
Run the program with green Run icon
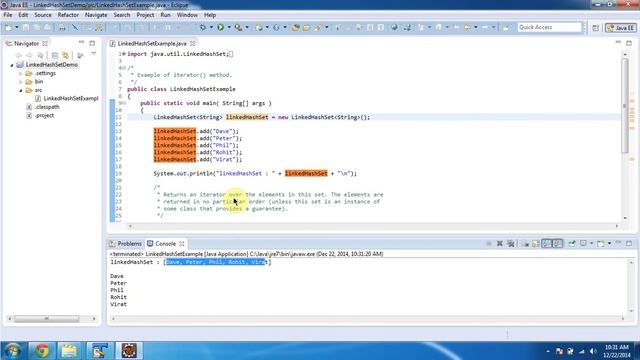pos(220,27)
